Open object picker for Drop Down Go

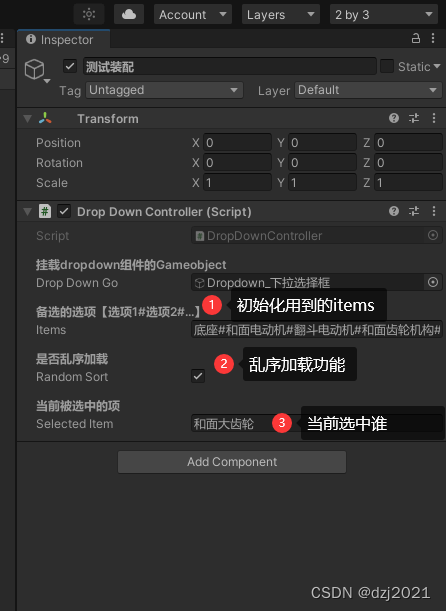(433, 282)
